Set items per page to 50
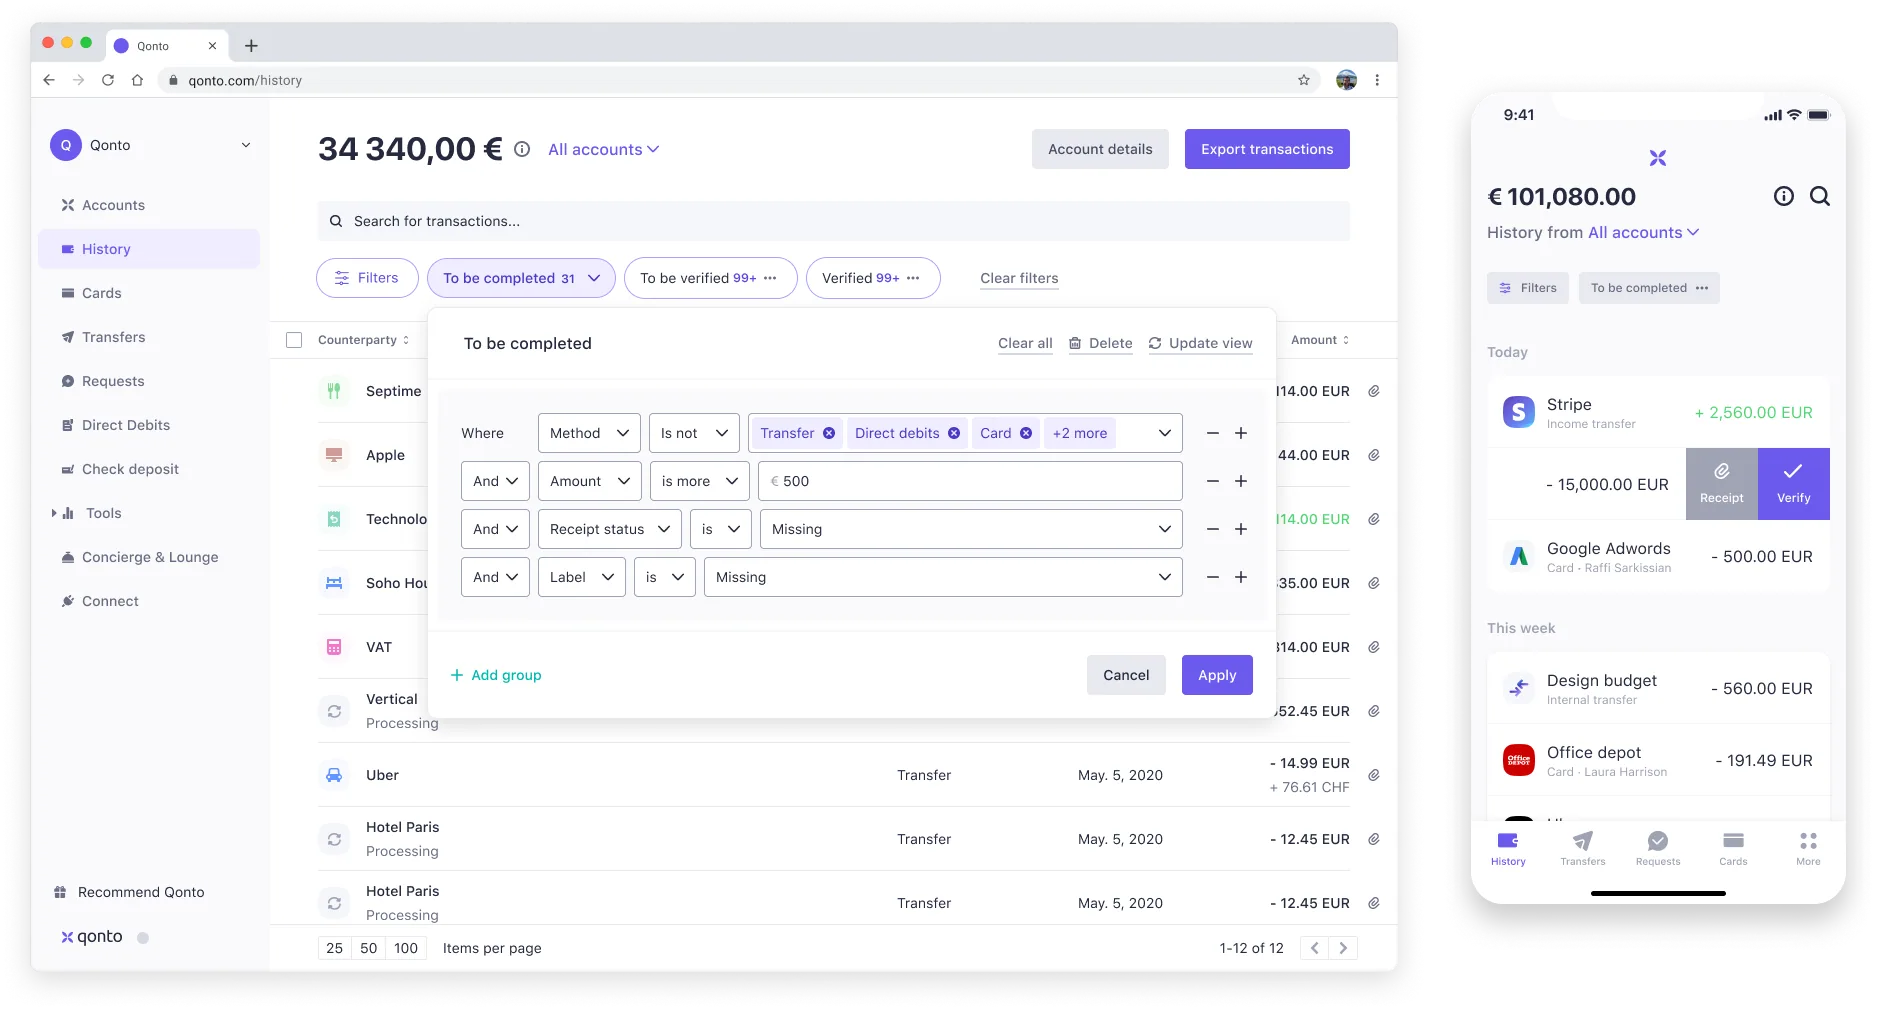Viewport: 1888px width, 1010px height. 369,948
